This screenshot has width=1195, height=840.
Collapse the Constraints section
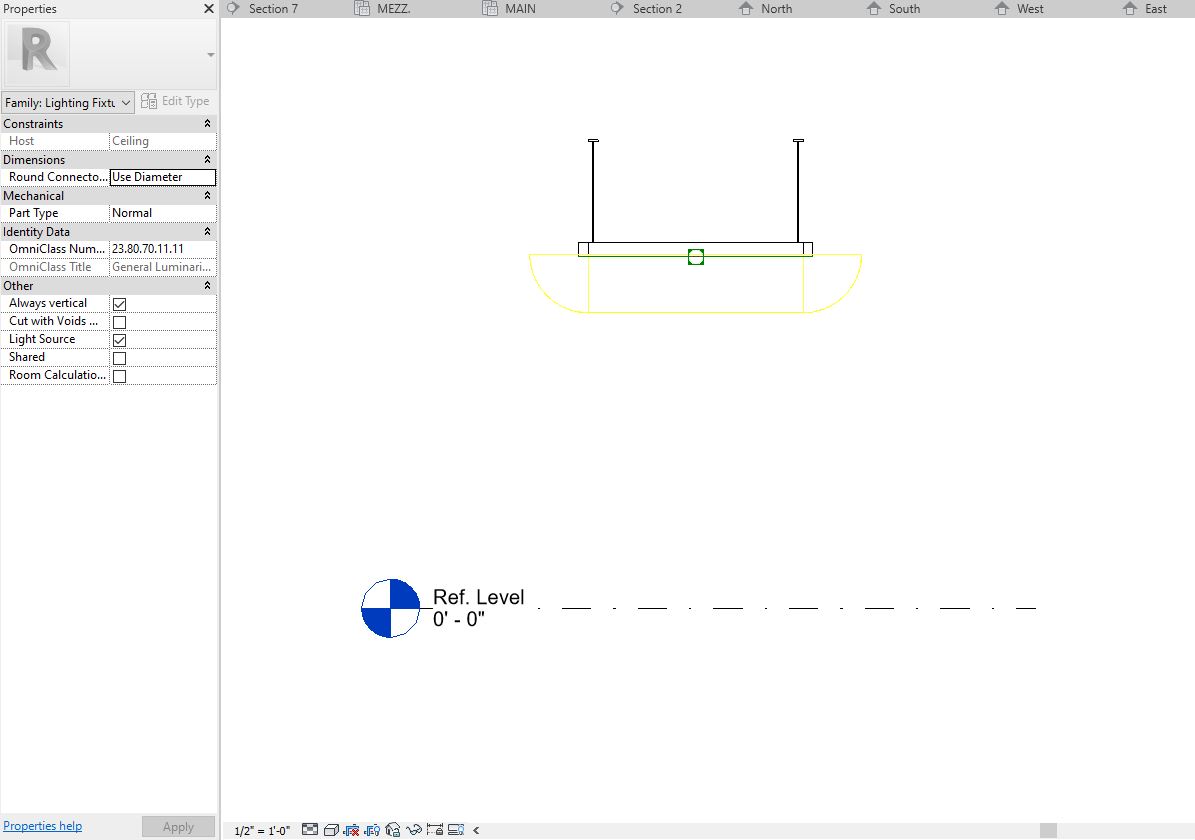pyautogui.click(x=207, y=123)
